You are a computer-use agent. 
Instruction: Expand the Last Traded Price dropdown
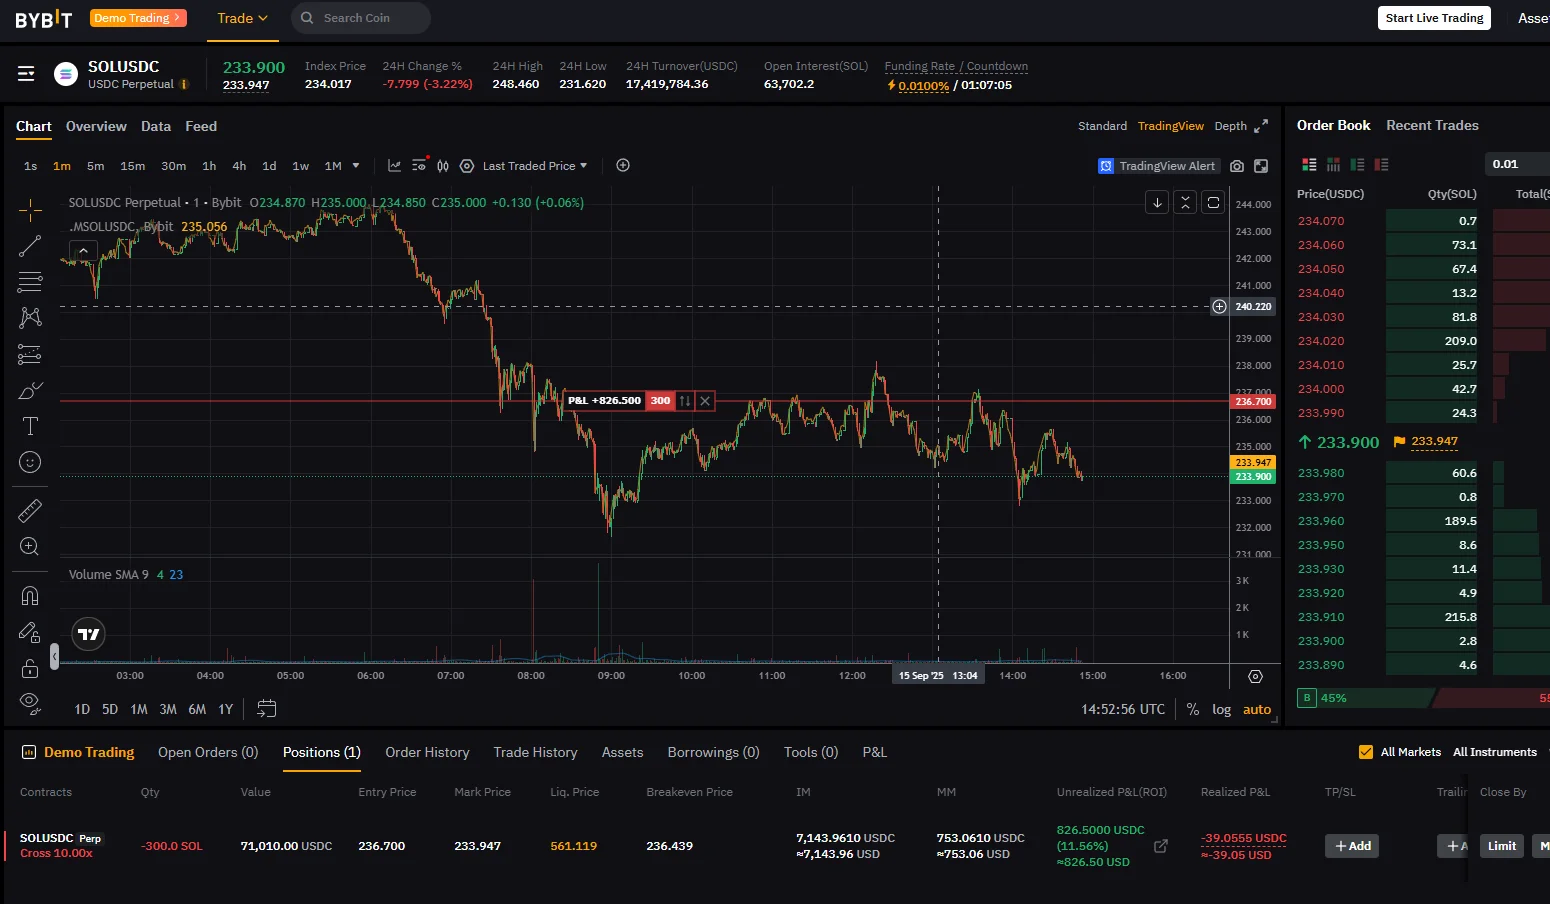coord(535,166)
